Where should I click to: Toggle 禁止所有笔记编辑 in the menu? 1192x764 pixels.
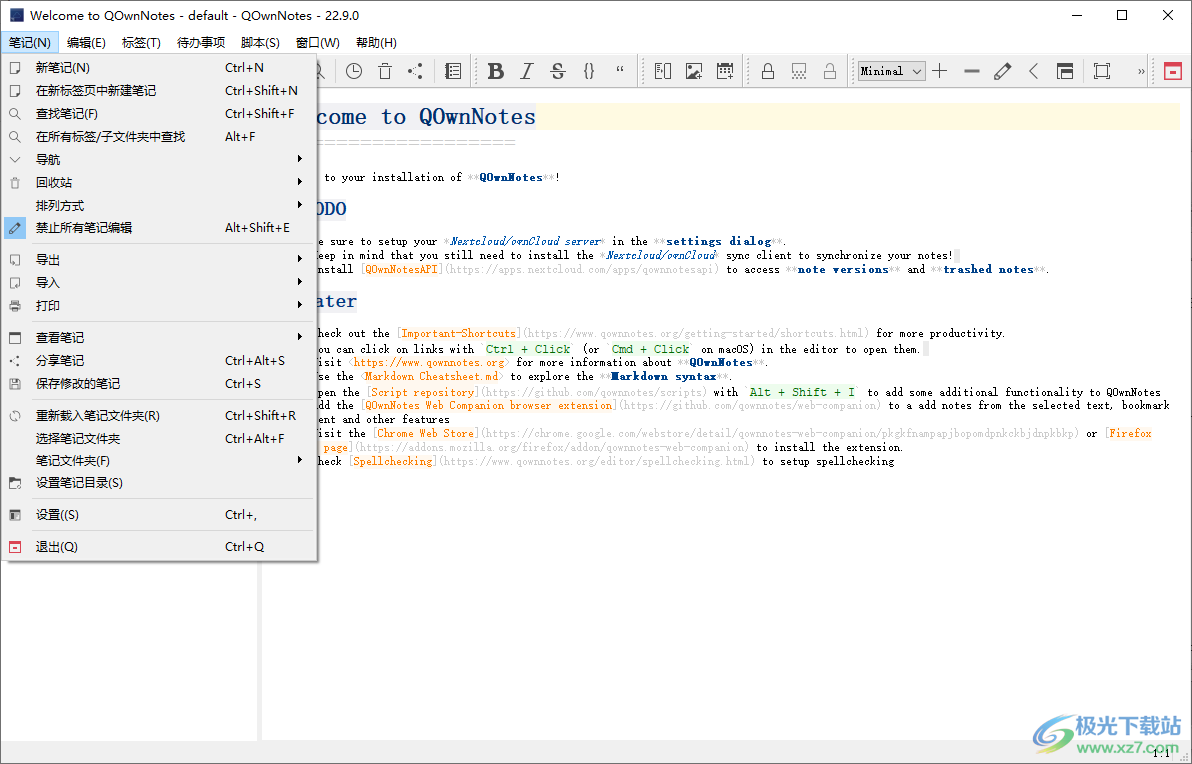point(84,228)
